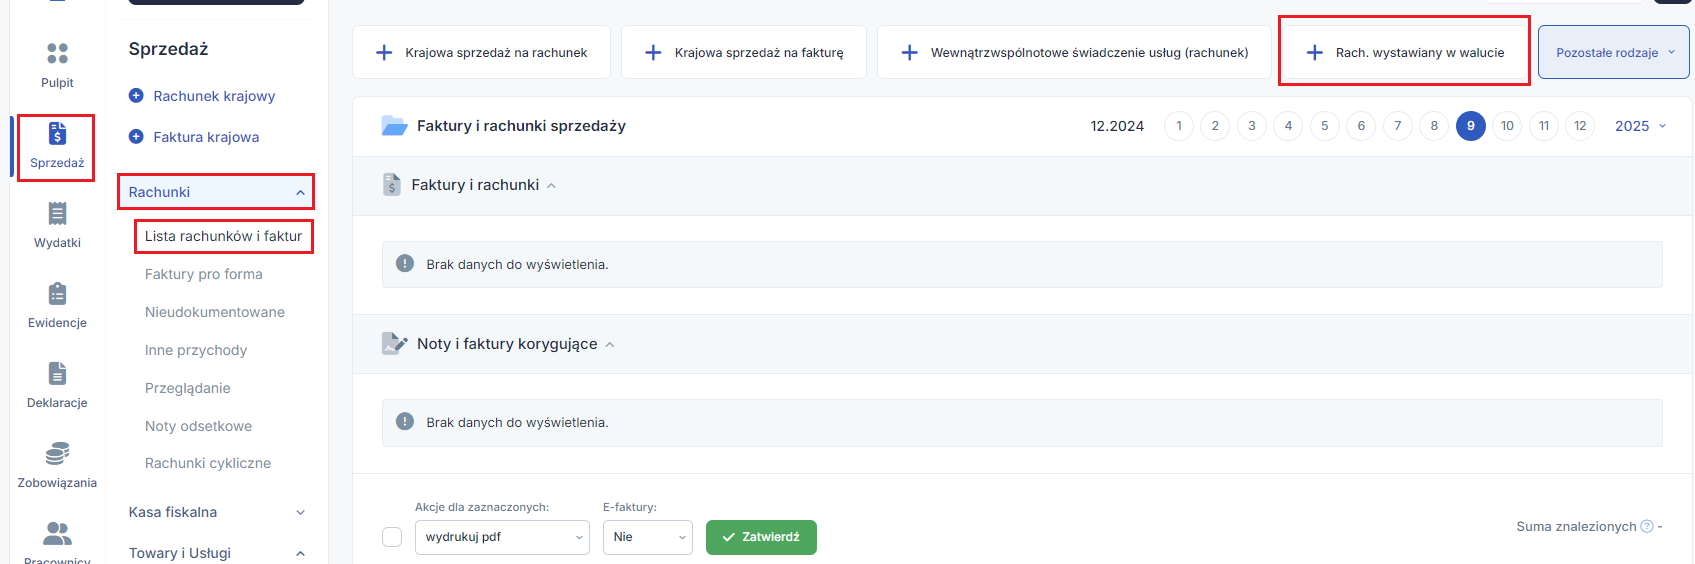
Task: Open the E-faktury Nie dropdown
Action: 648,537
